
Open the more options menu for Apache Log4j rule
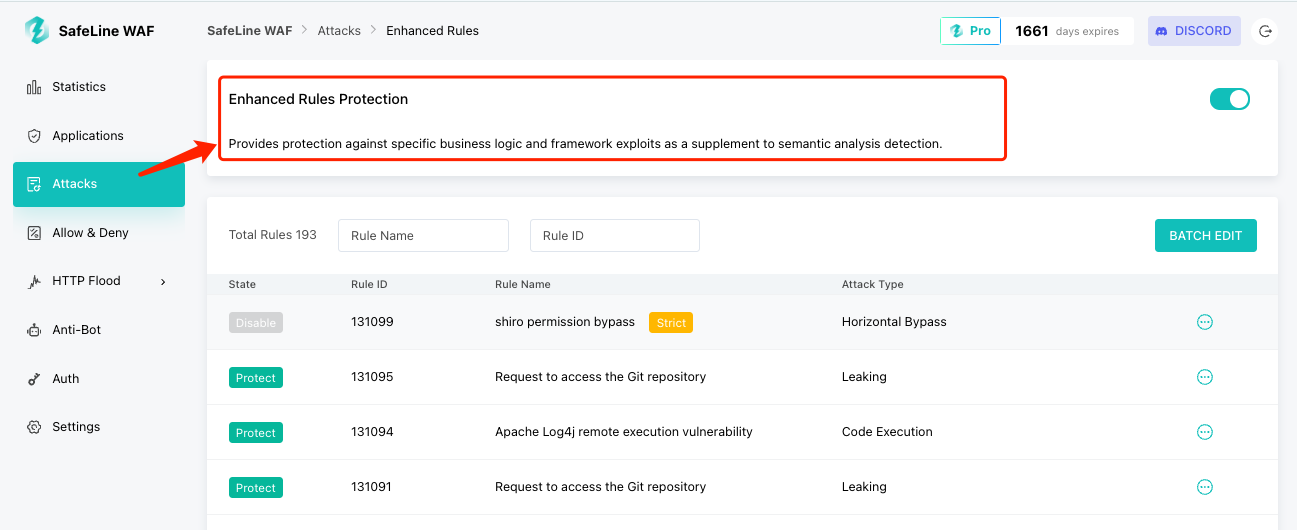[1205, 432]
